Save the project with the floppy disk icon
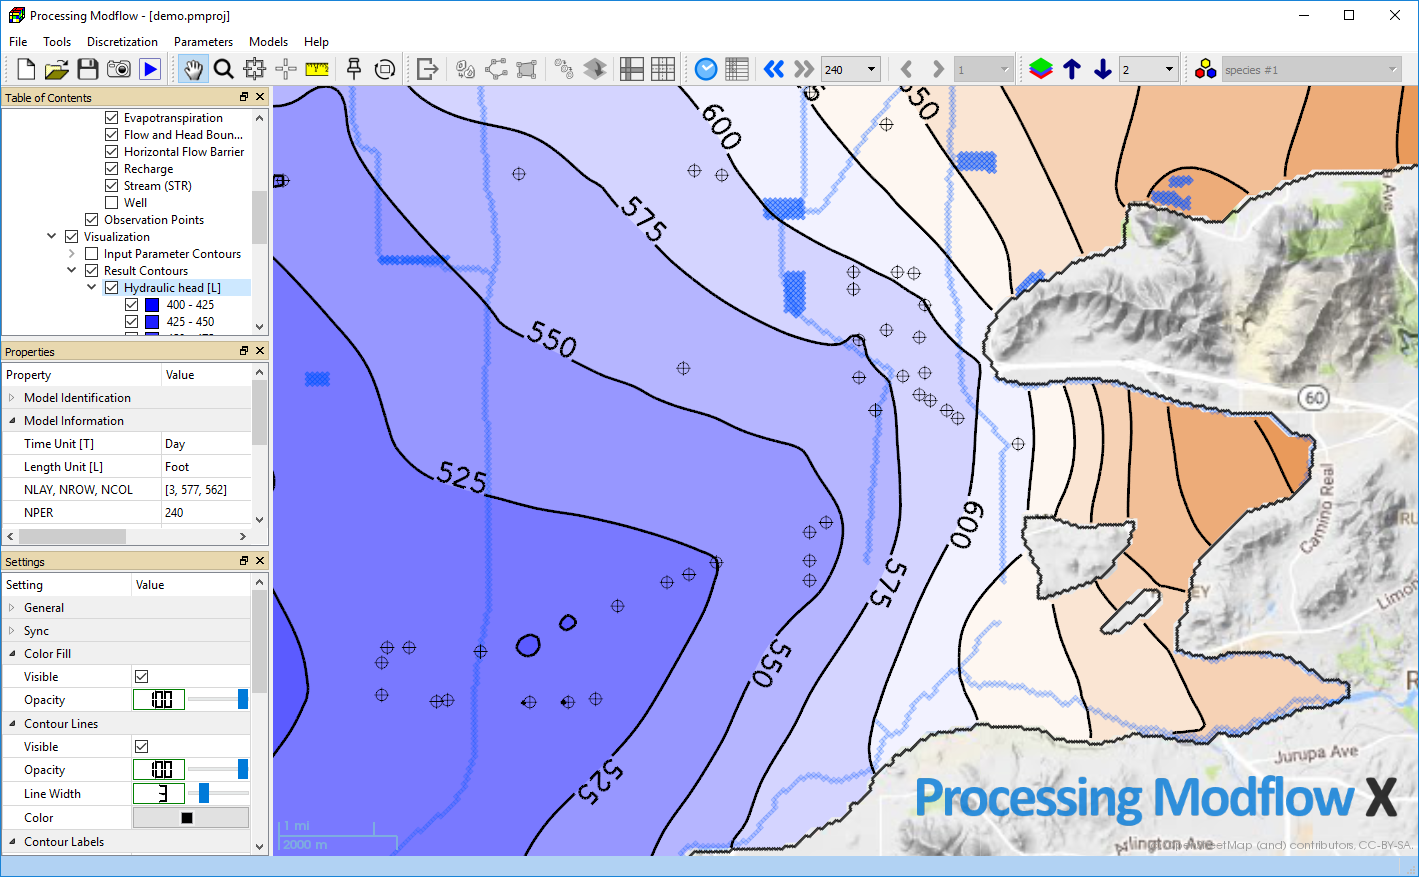The height and width of the screenshot is (877, 1419). coord(88,69)
